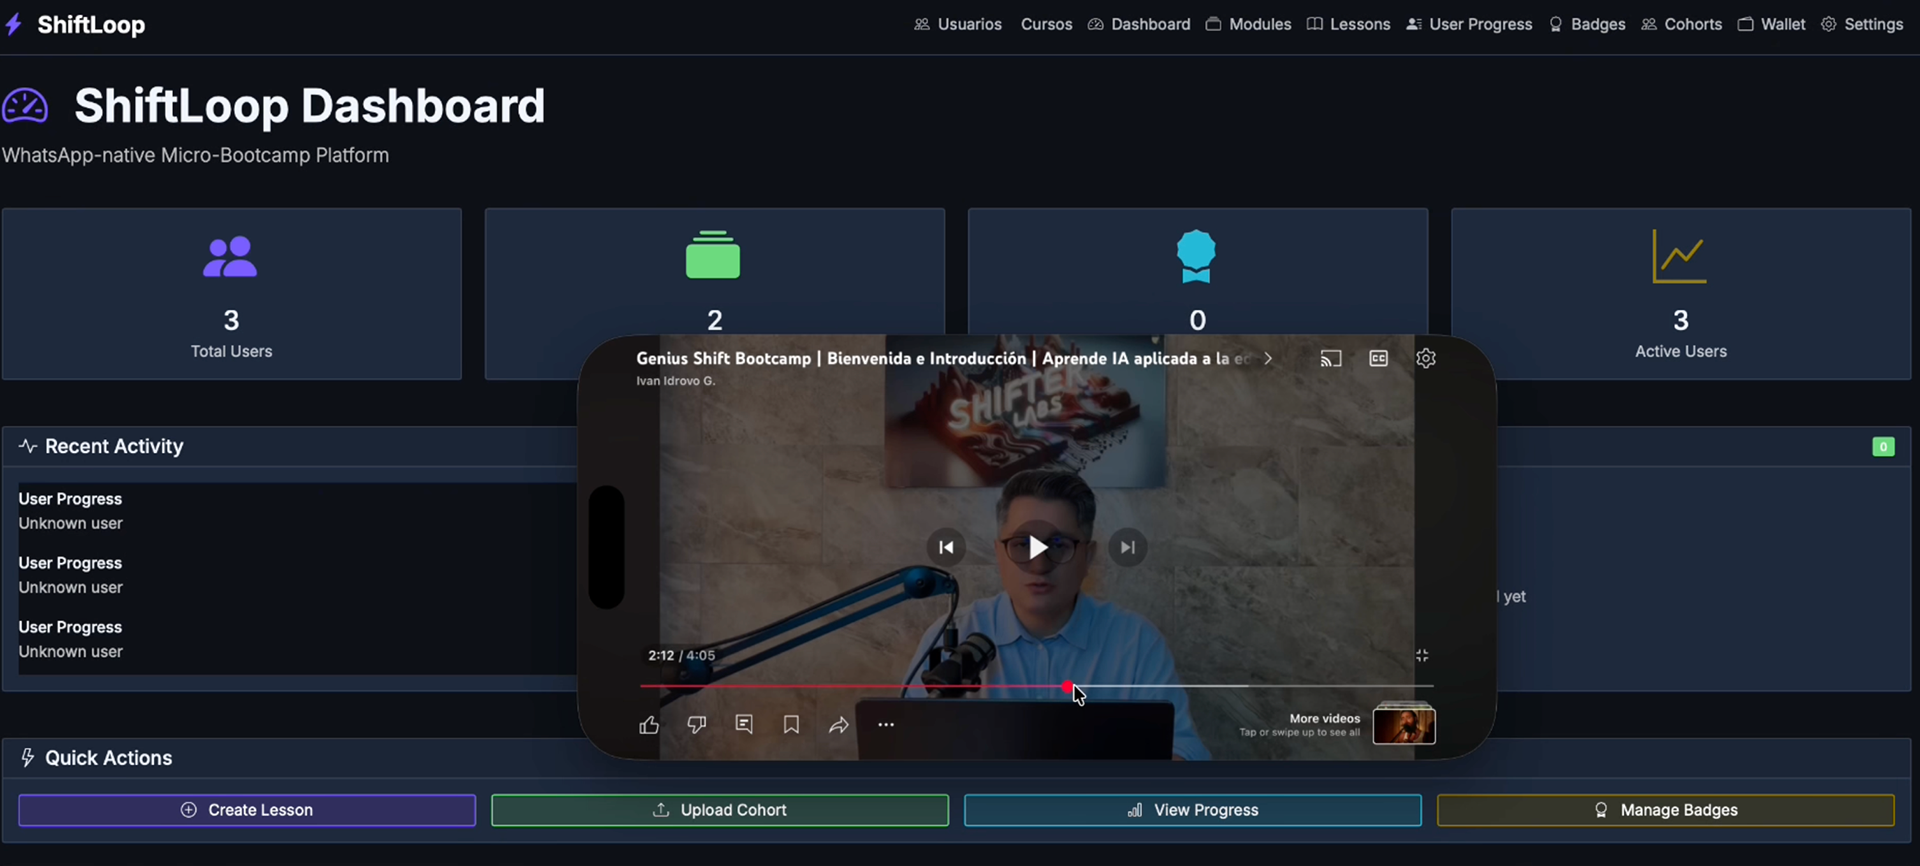Screen dimensions: 1920x866
Task: Skip to previous video
Action: coord(946,547)
